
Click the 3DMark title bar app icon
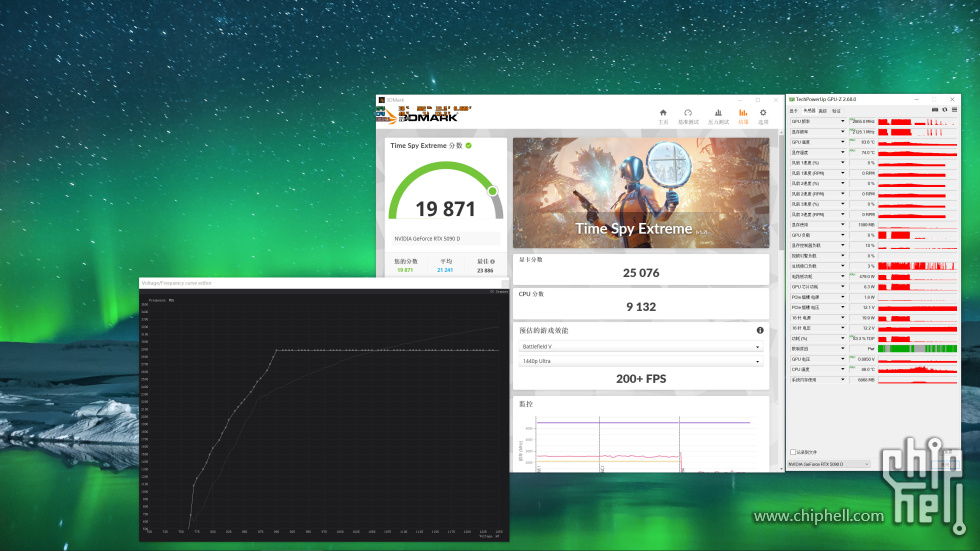coord(381,100)
